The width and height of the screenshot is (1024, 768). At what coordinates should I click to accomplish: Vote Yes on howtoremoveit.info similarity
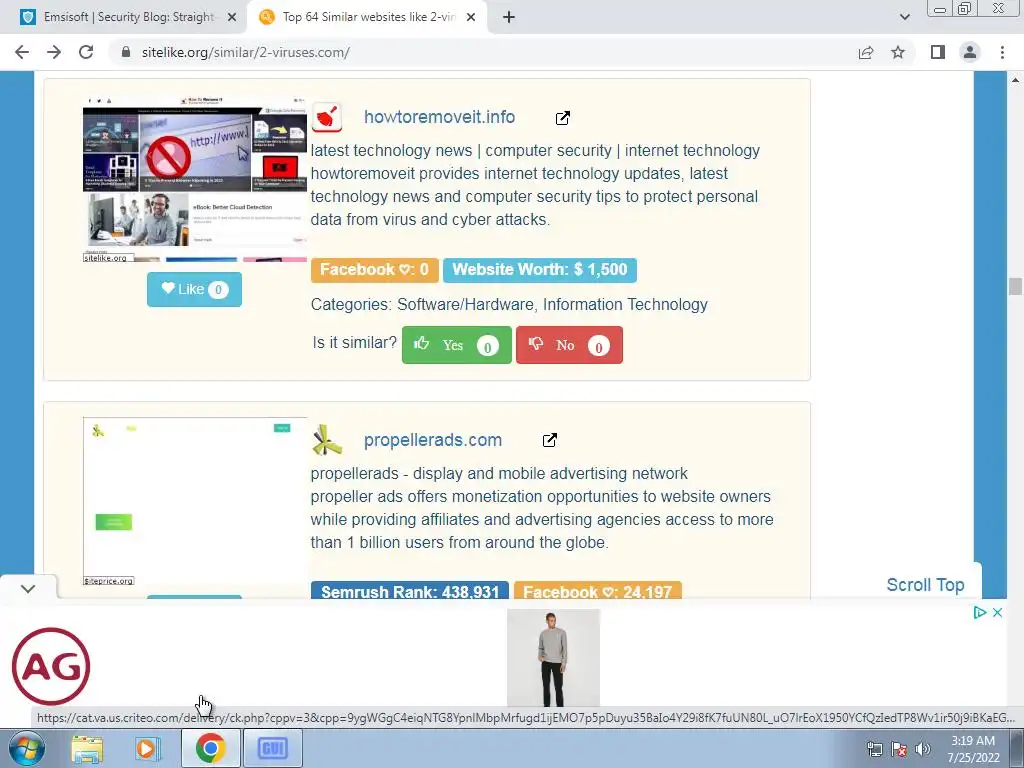pyautogui.click(x=456, y=345)
